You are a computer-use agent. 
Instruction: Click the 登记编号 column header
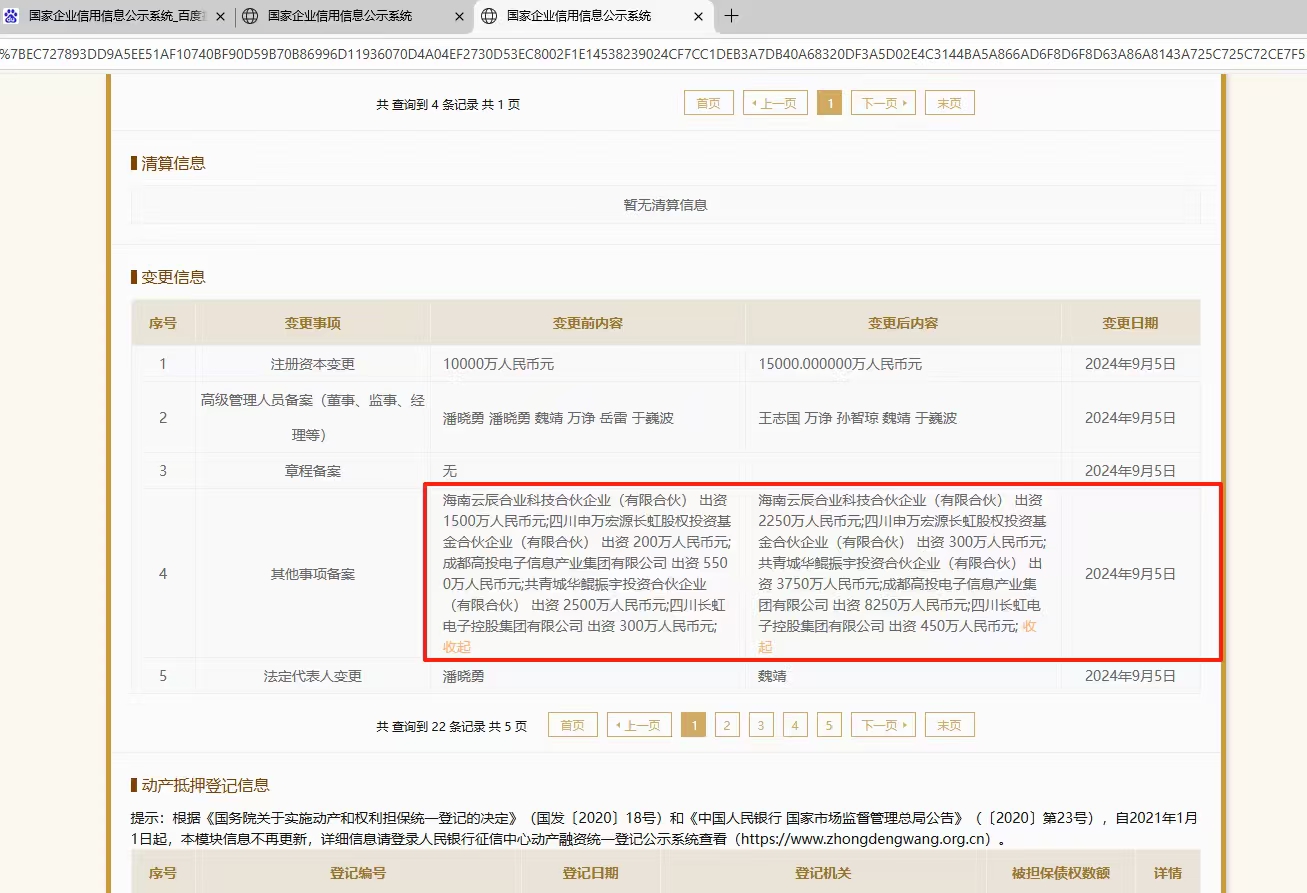click(x=358, y=873)
